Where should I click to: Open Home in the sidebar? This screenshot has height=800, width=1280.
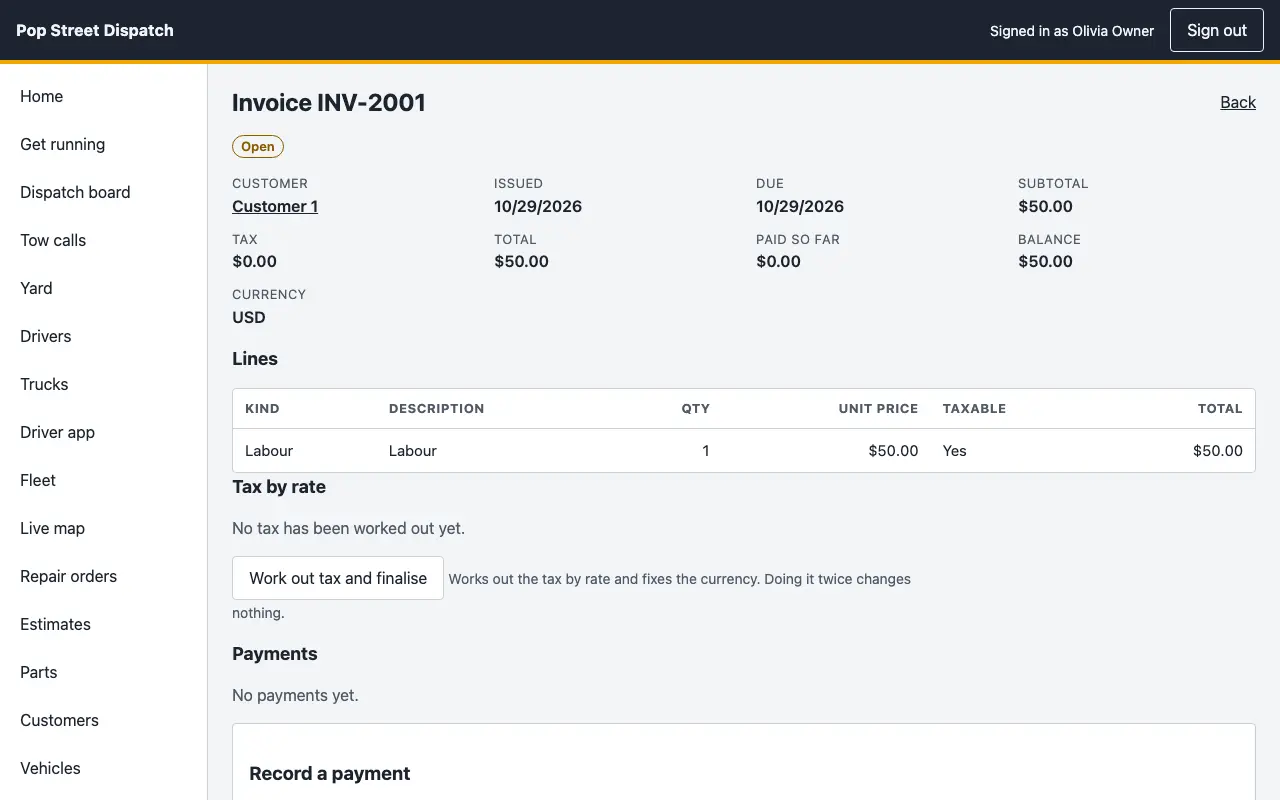coord(42,96)
